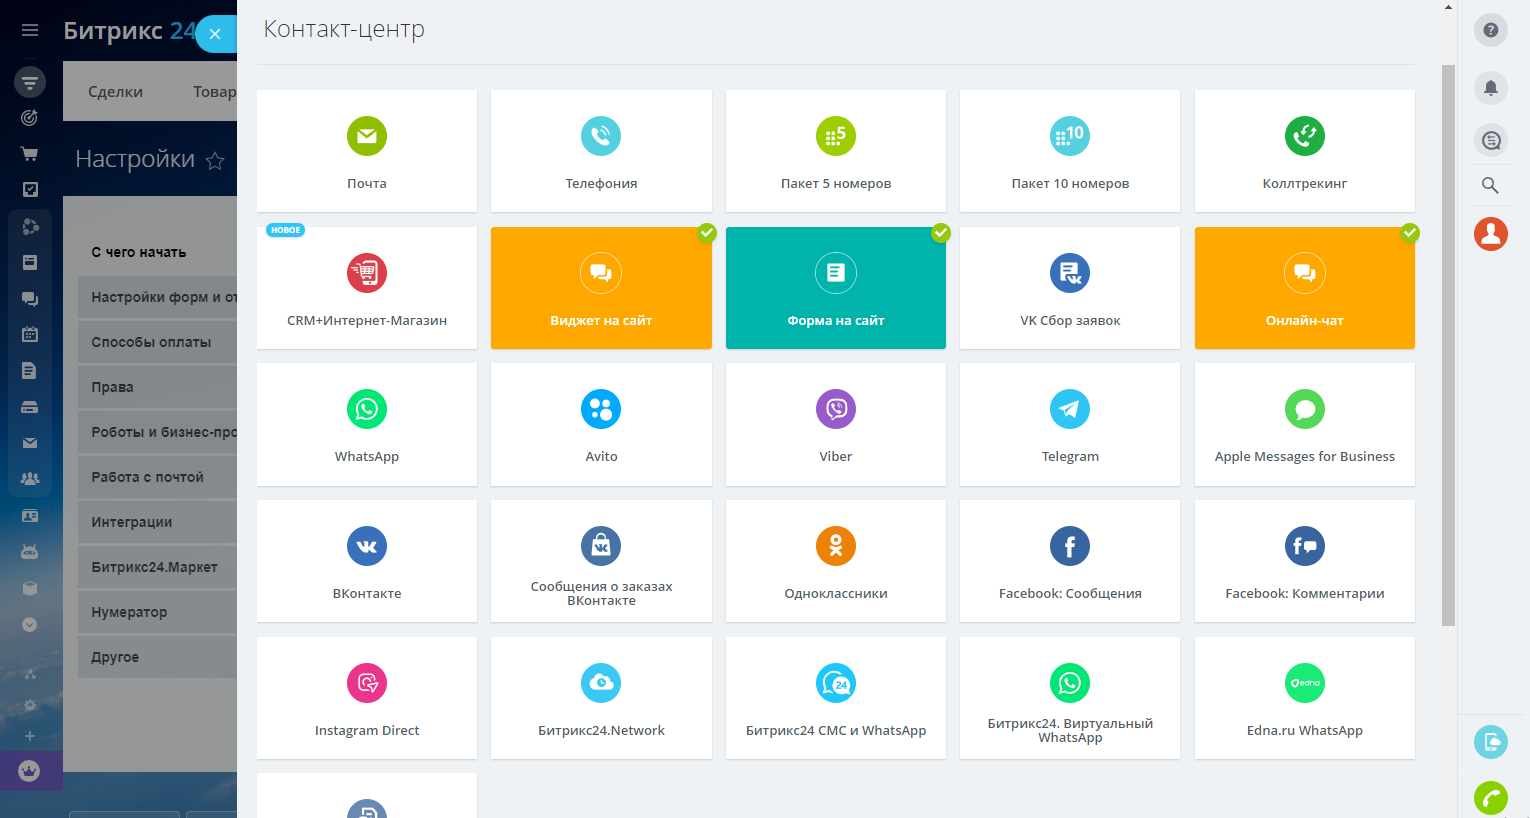Click the vertical scrollbar of contact center
This screenshot has width=1530, height=818.
(x=1448, y=345)
